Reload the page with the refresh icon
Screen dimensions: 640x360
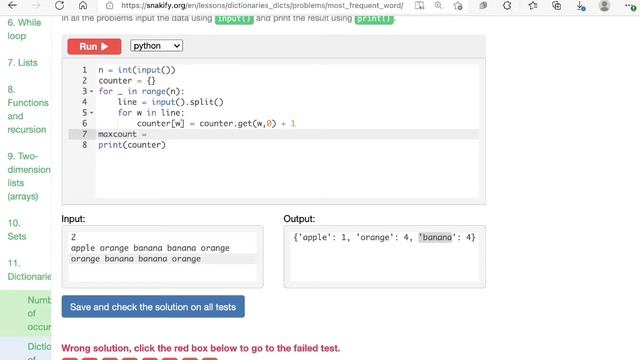[x=60, y=6]
